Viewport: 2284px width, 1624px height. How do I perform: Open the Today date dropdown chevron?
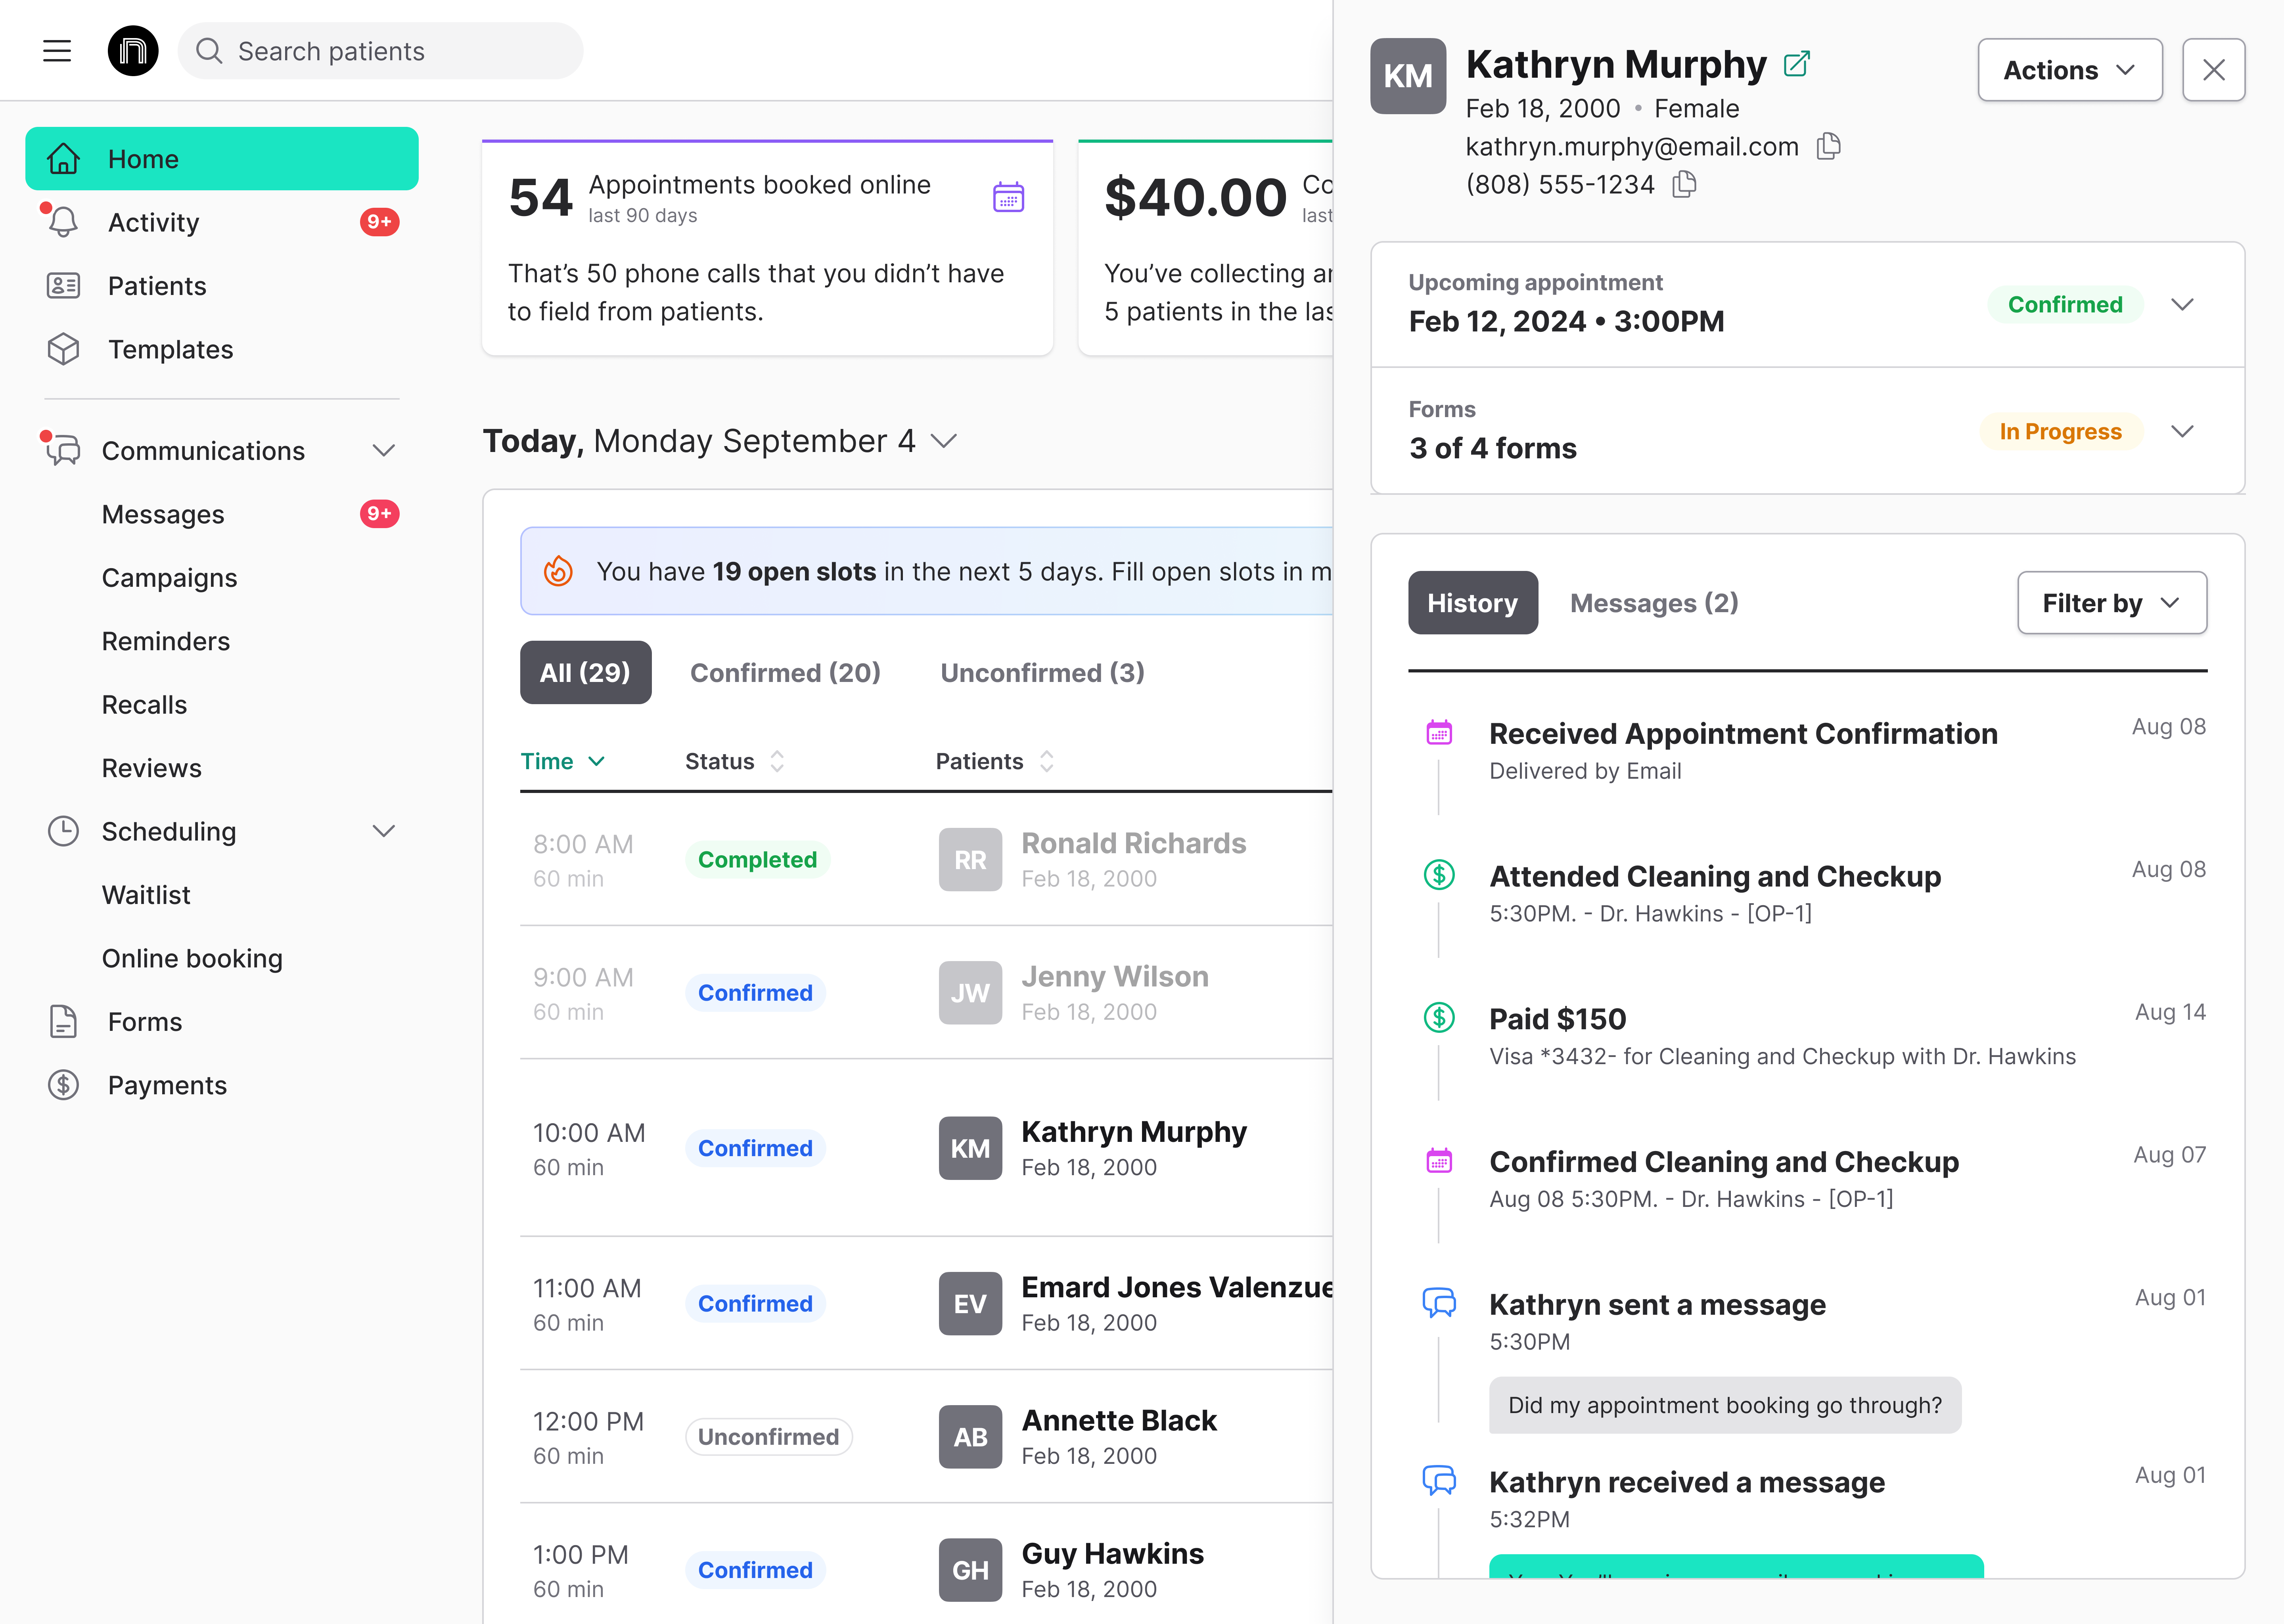point(943,441)
